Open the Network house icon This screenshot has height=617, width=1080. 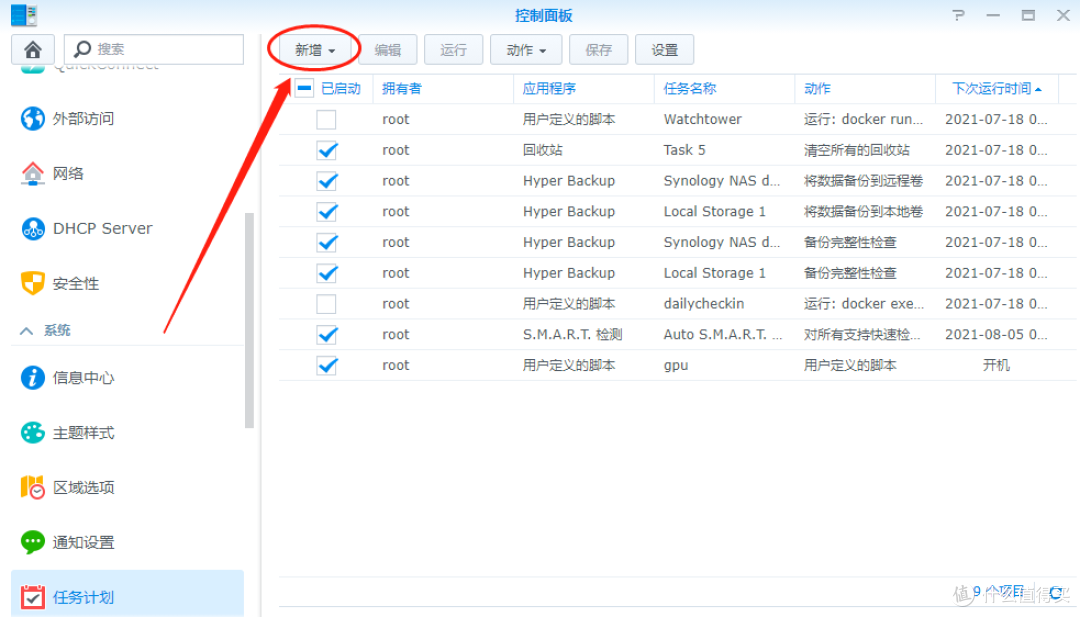[32, 174]
